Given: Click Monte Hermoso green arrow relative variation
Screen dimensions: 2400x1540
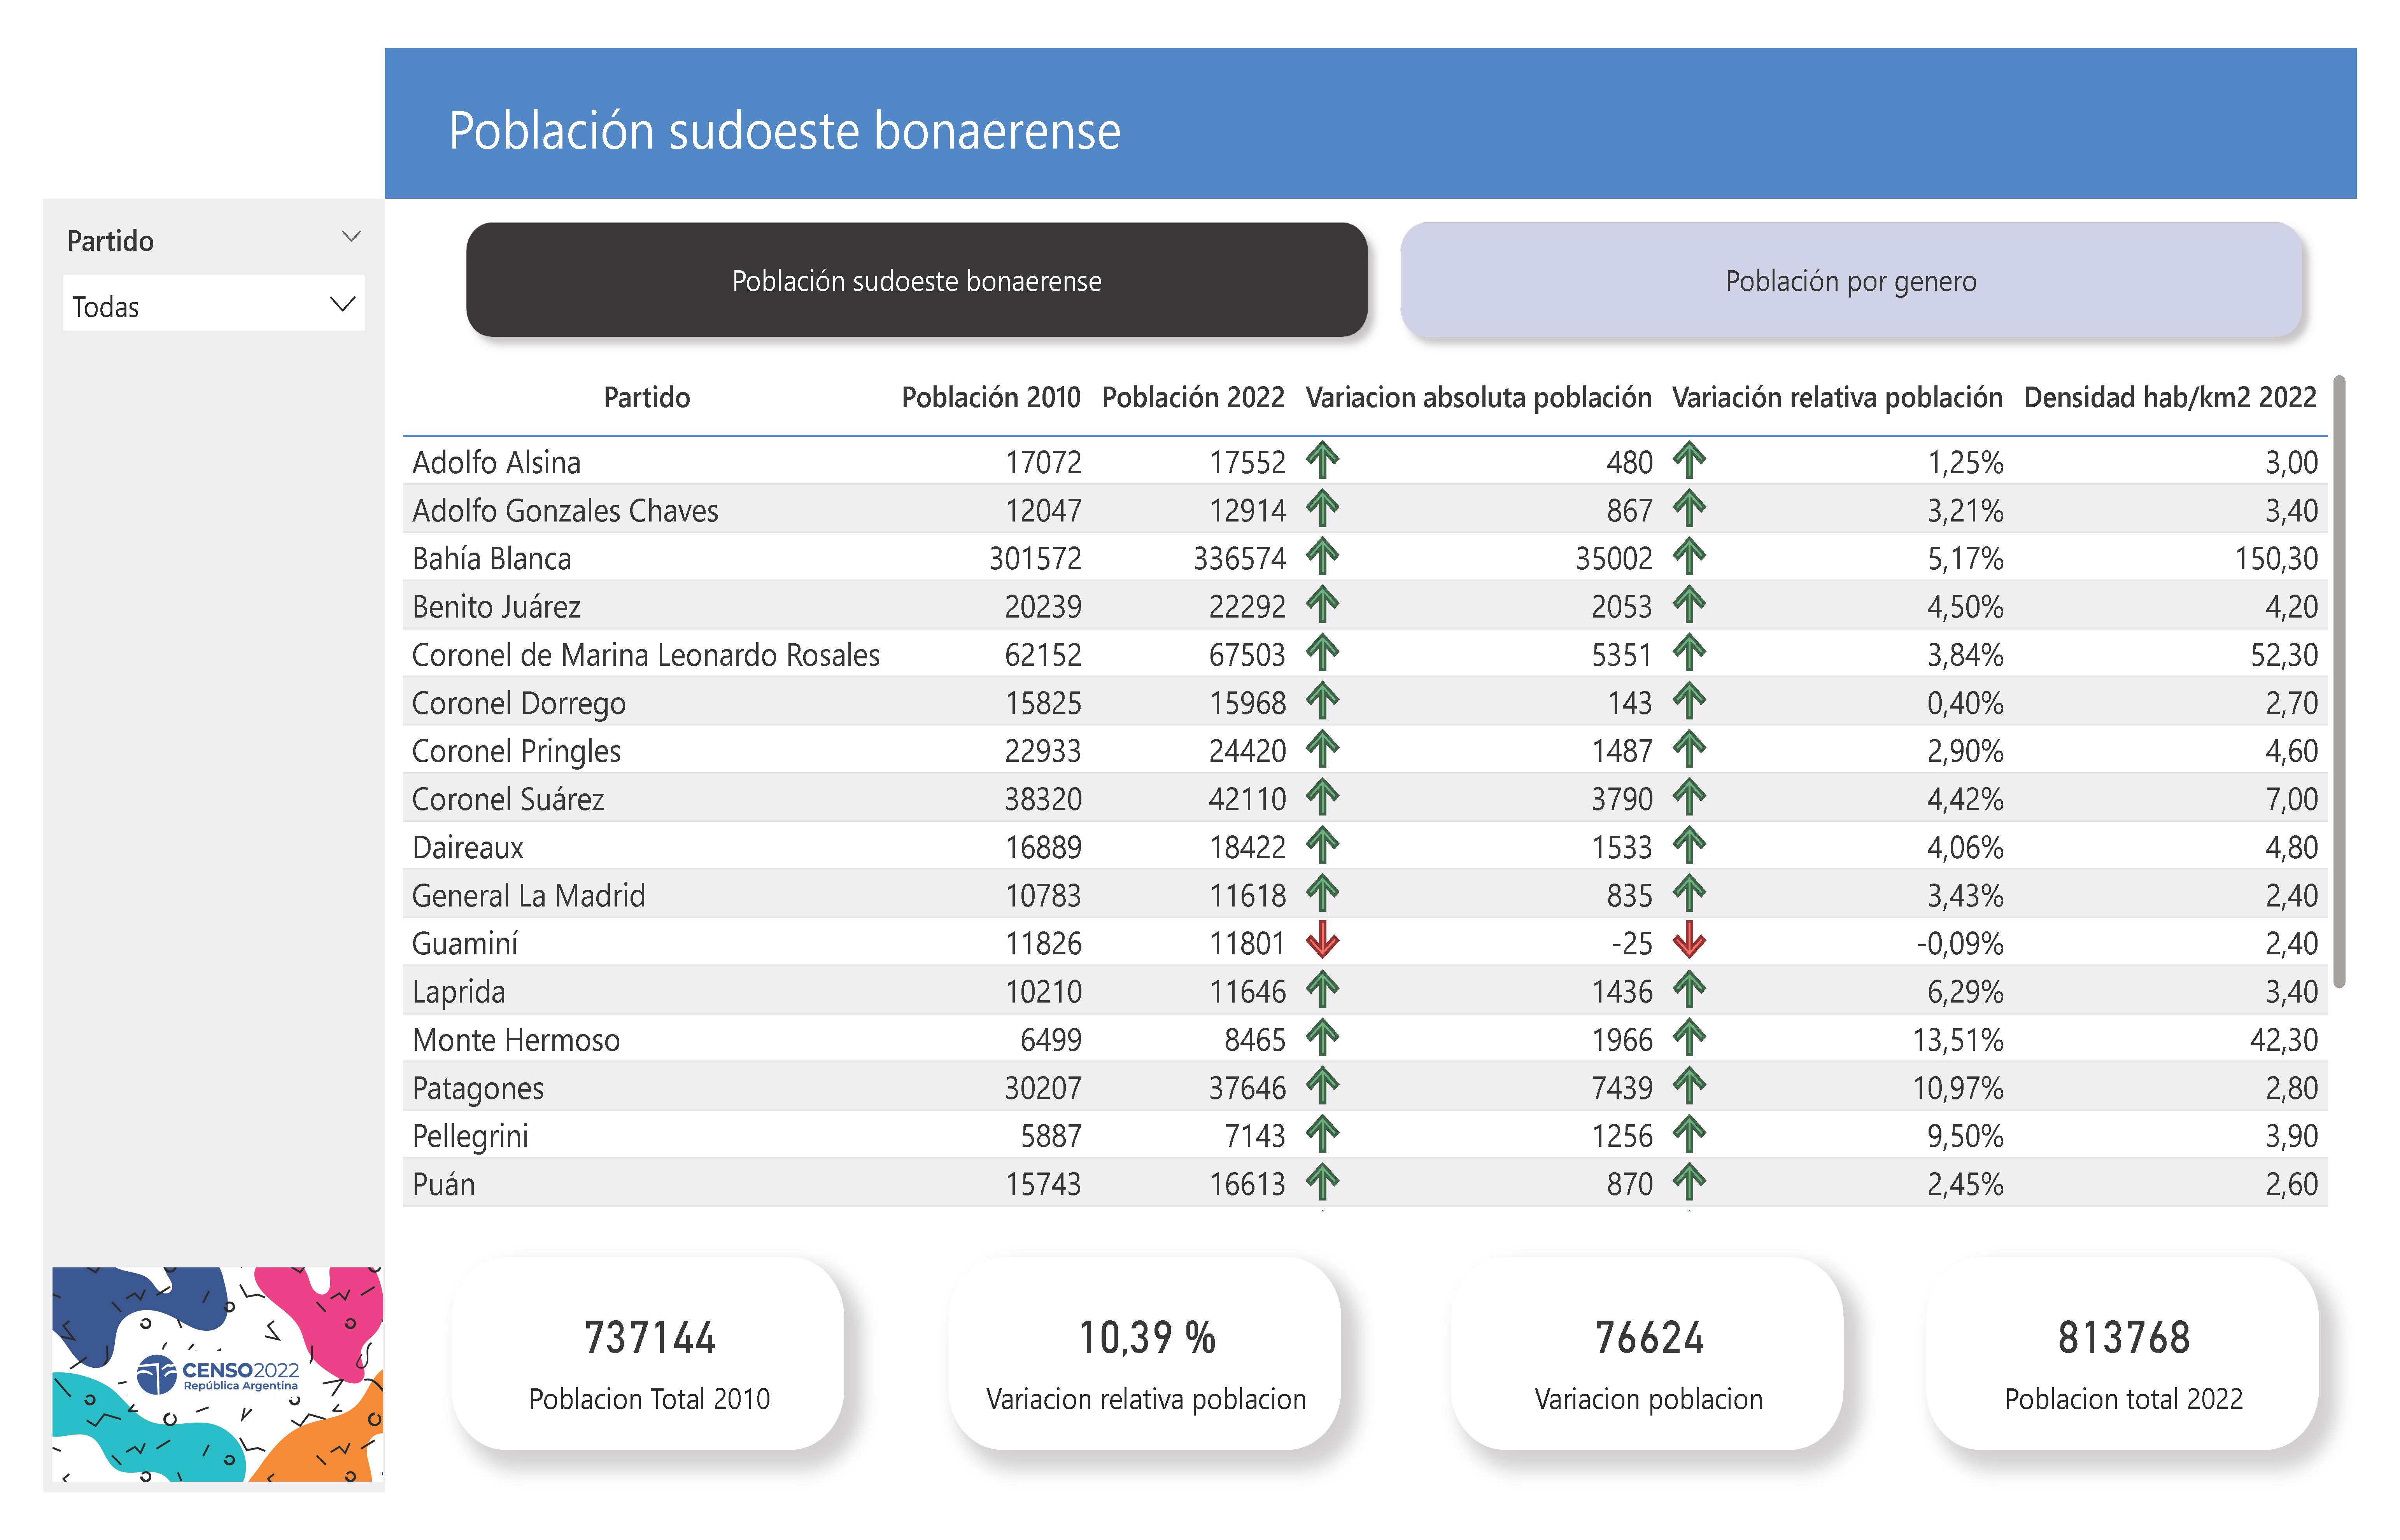Looking at the screenshot, I should (1689, 1038).
